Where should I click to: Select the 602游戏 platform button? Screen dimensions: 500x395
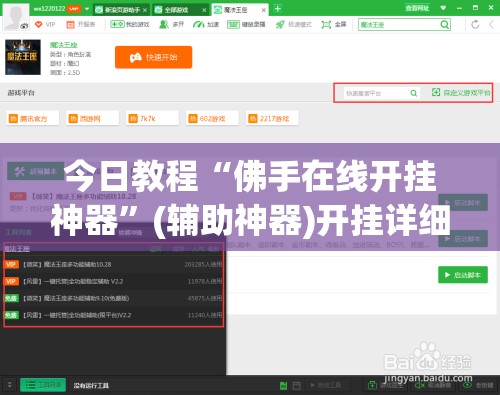pos(212,118)
